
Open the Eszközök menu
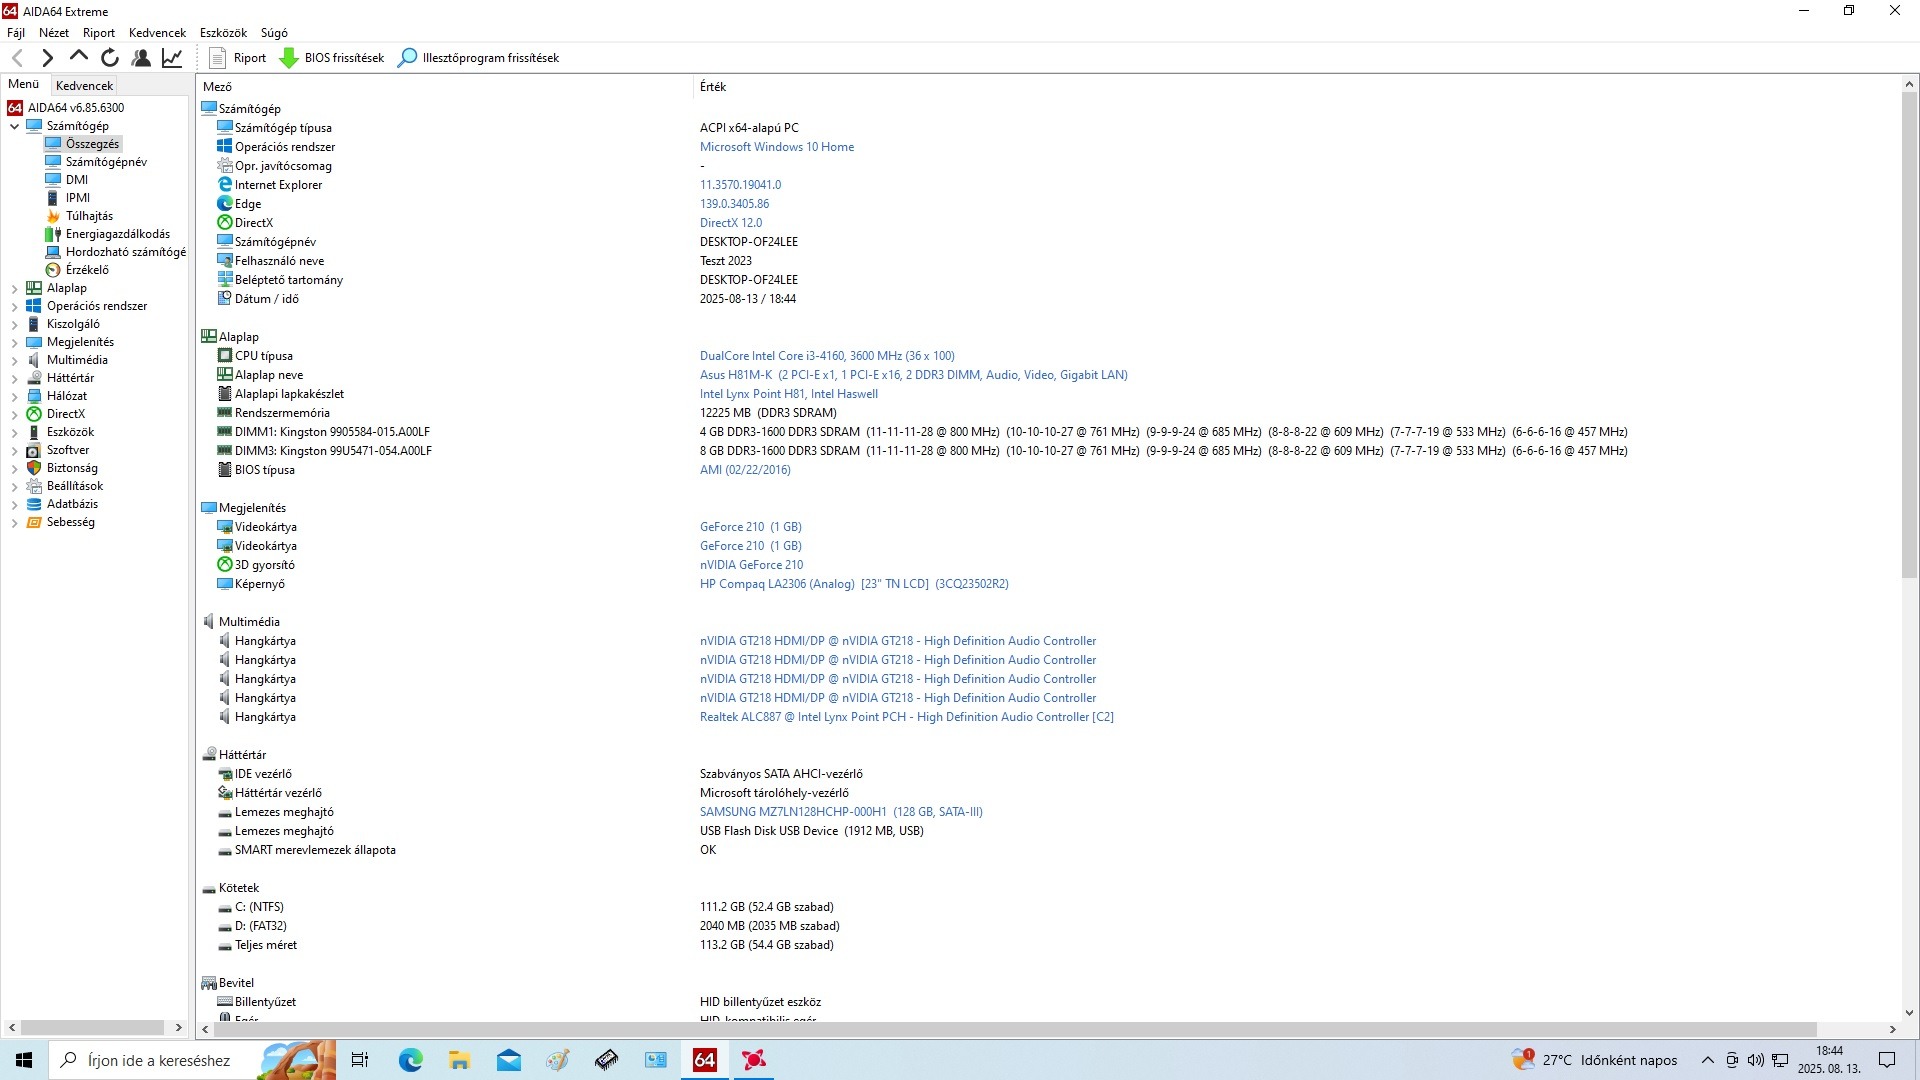223,33
